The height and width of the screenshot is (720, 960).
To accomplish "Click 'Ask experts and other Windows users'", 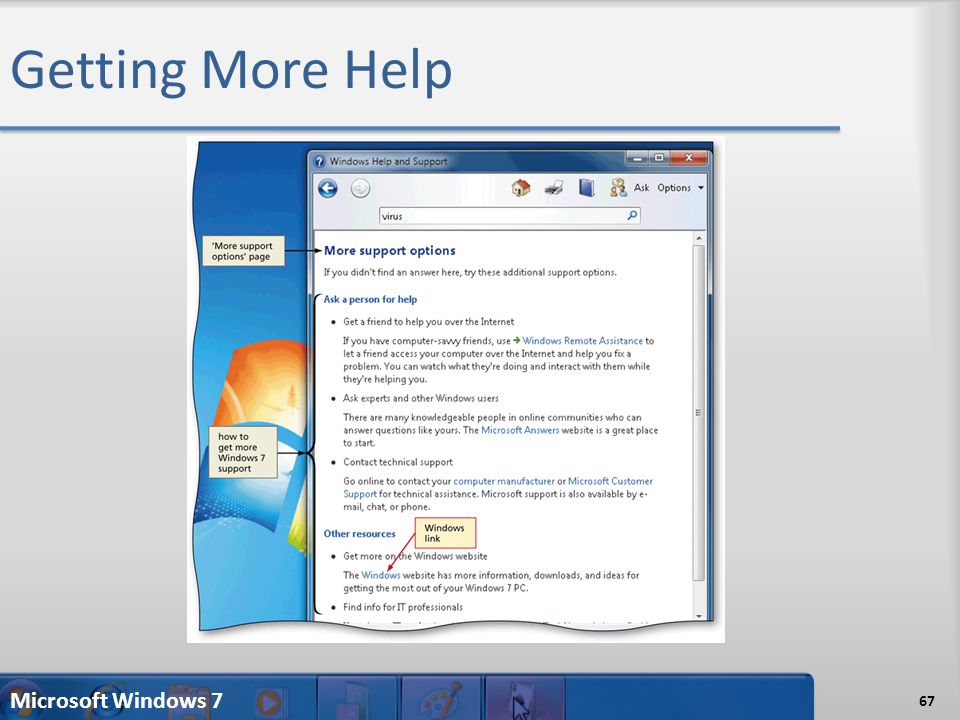I will pos(421,398).
